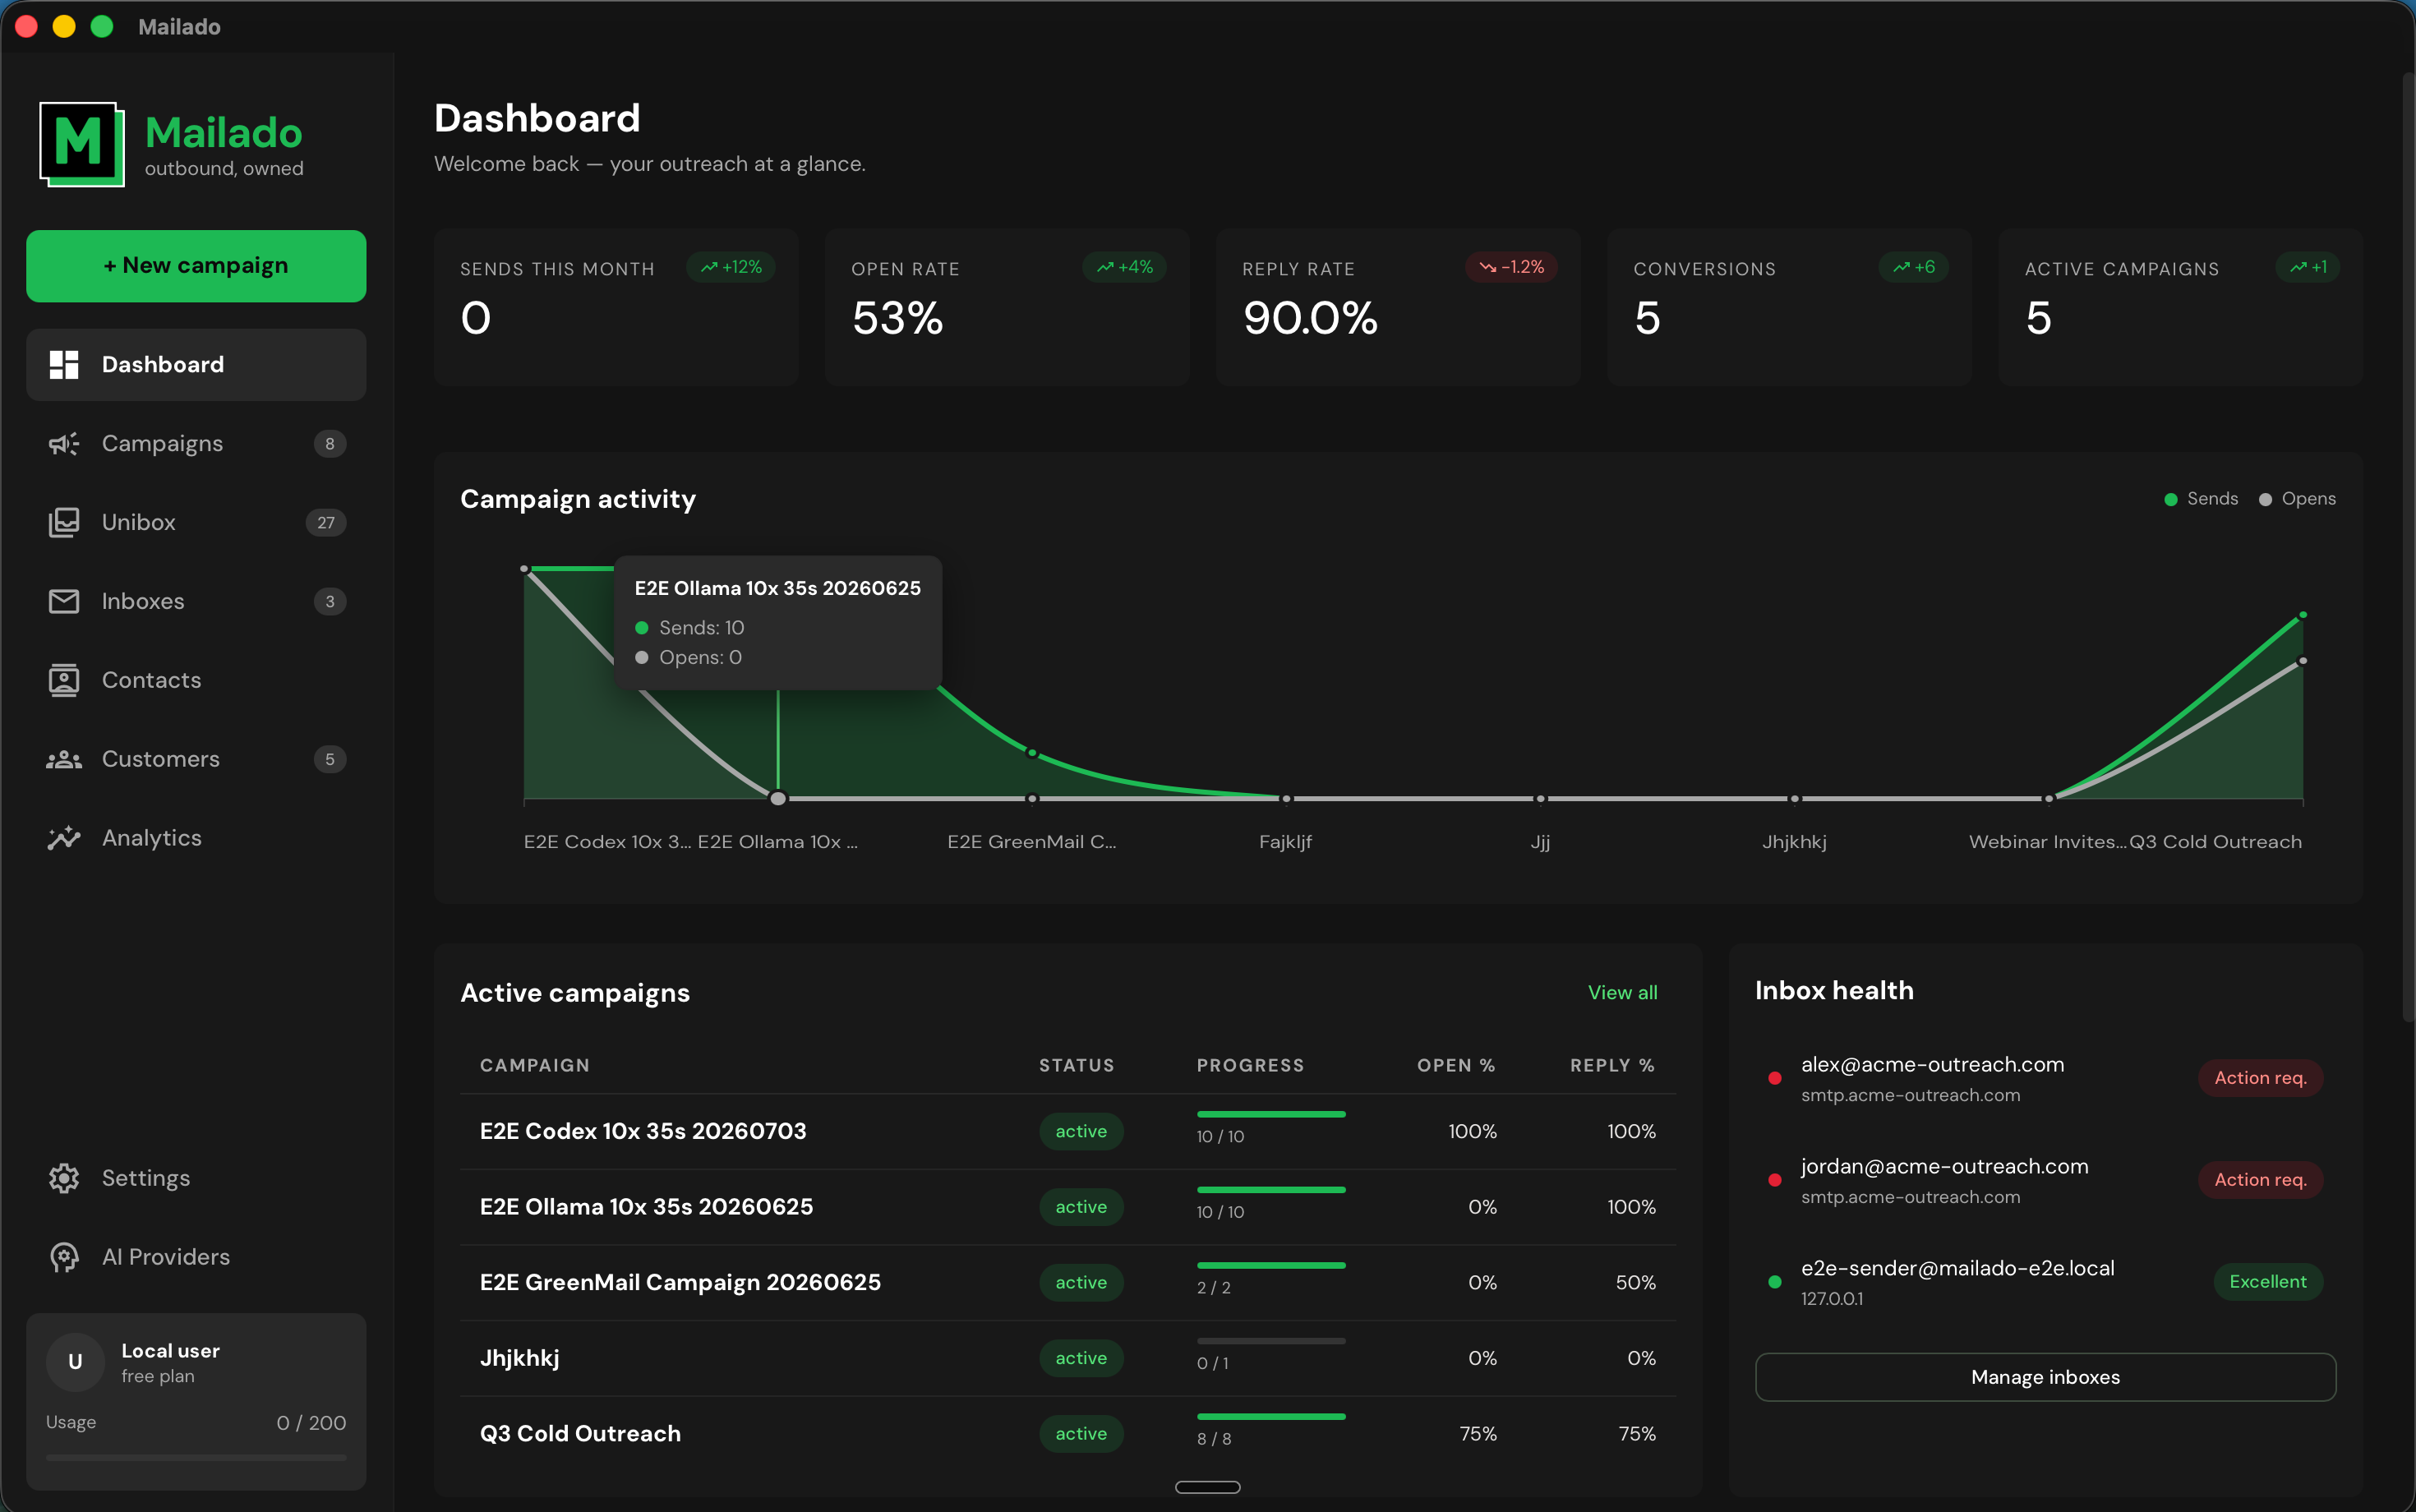The width and height of the screenshot is (2416, 1512).
Task: Open Campaigns in sidebar
Action: click(196, 444)
